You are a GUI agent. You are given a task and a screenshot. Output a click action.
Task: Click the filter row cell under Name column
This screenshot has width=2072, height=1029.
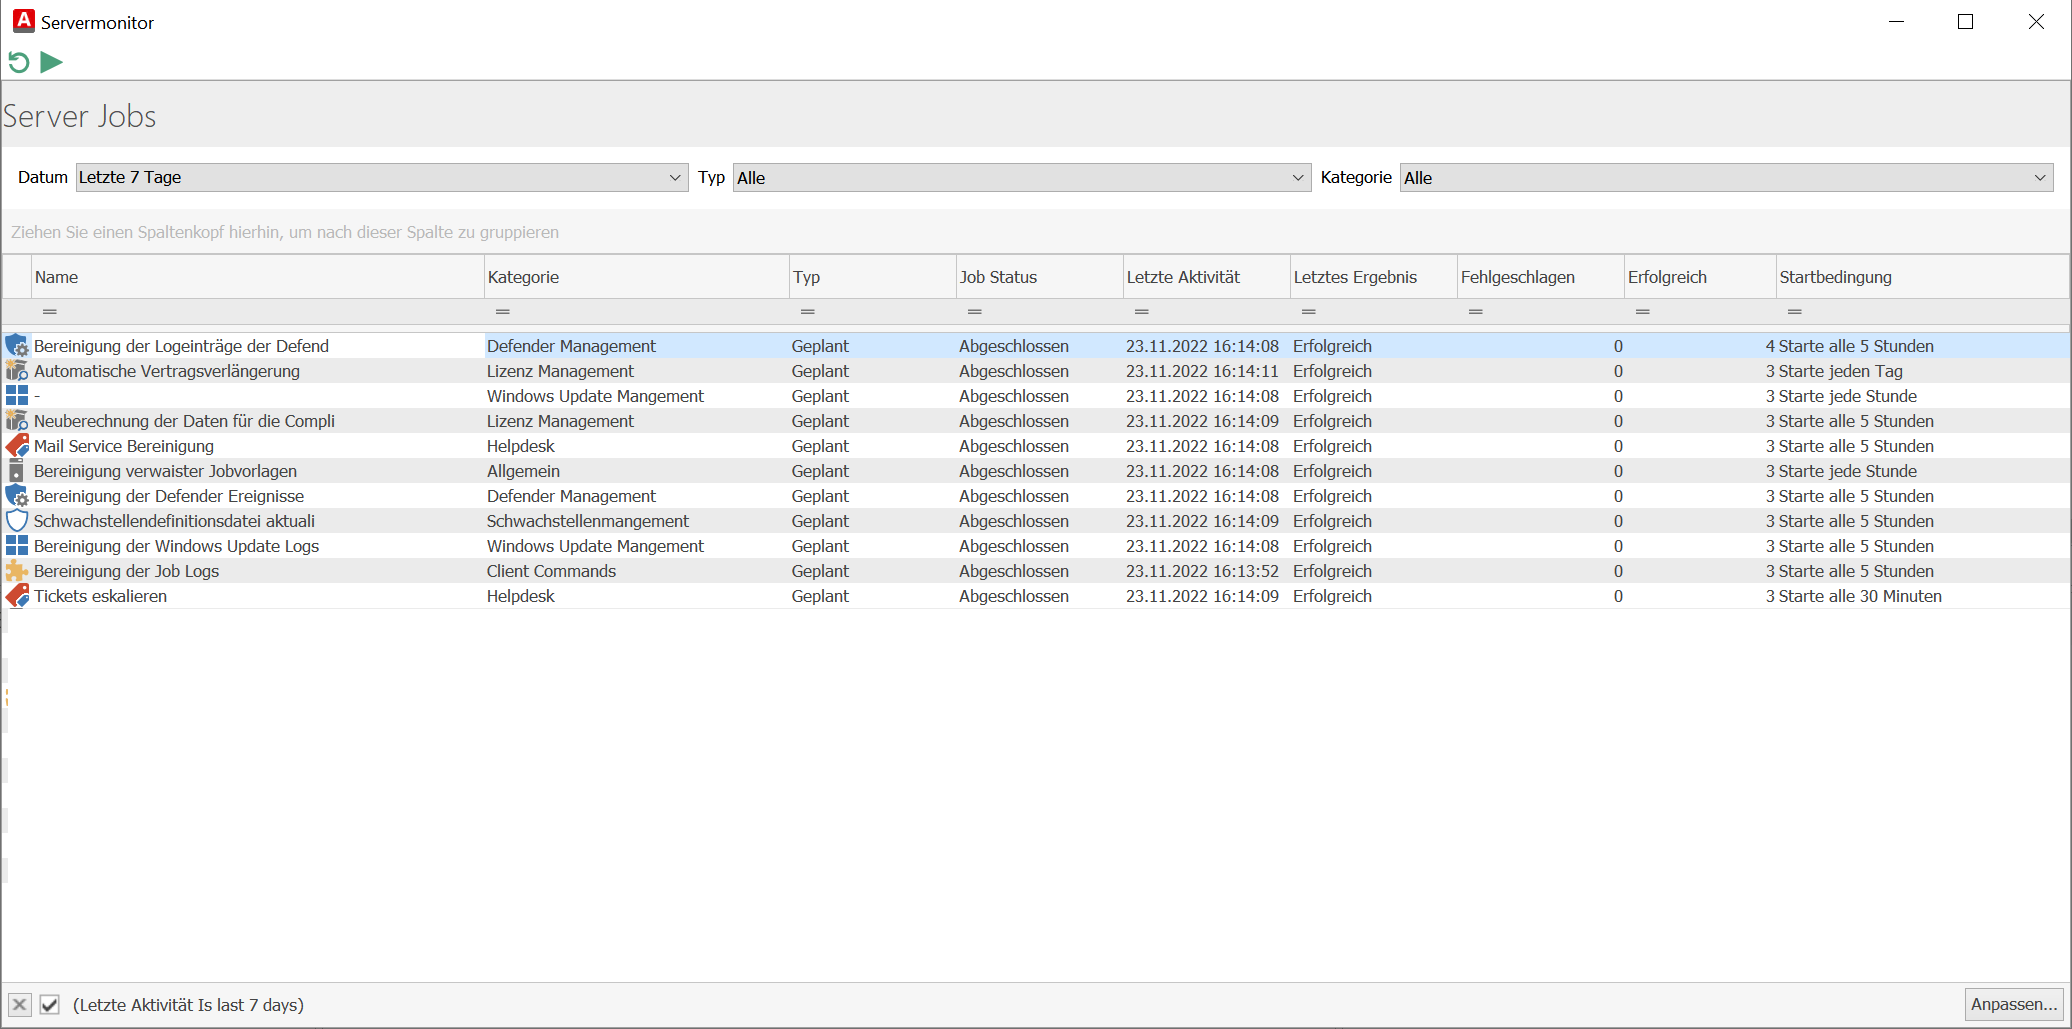pyautogui.click(x=257, y=312)
